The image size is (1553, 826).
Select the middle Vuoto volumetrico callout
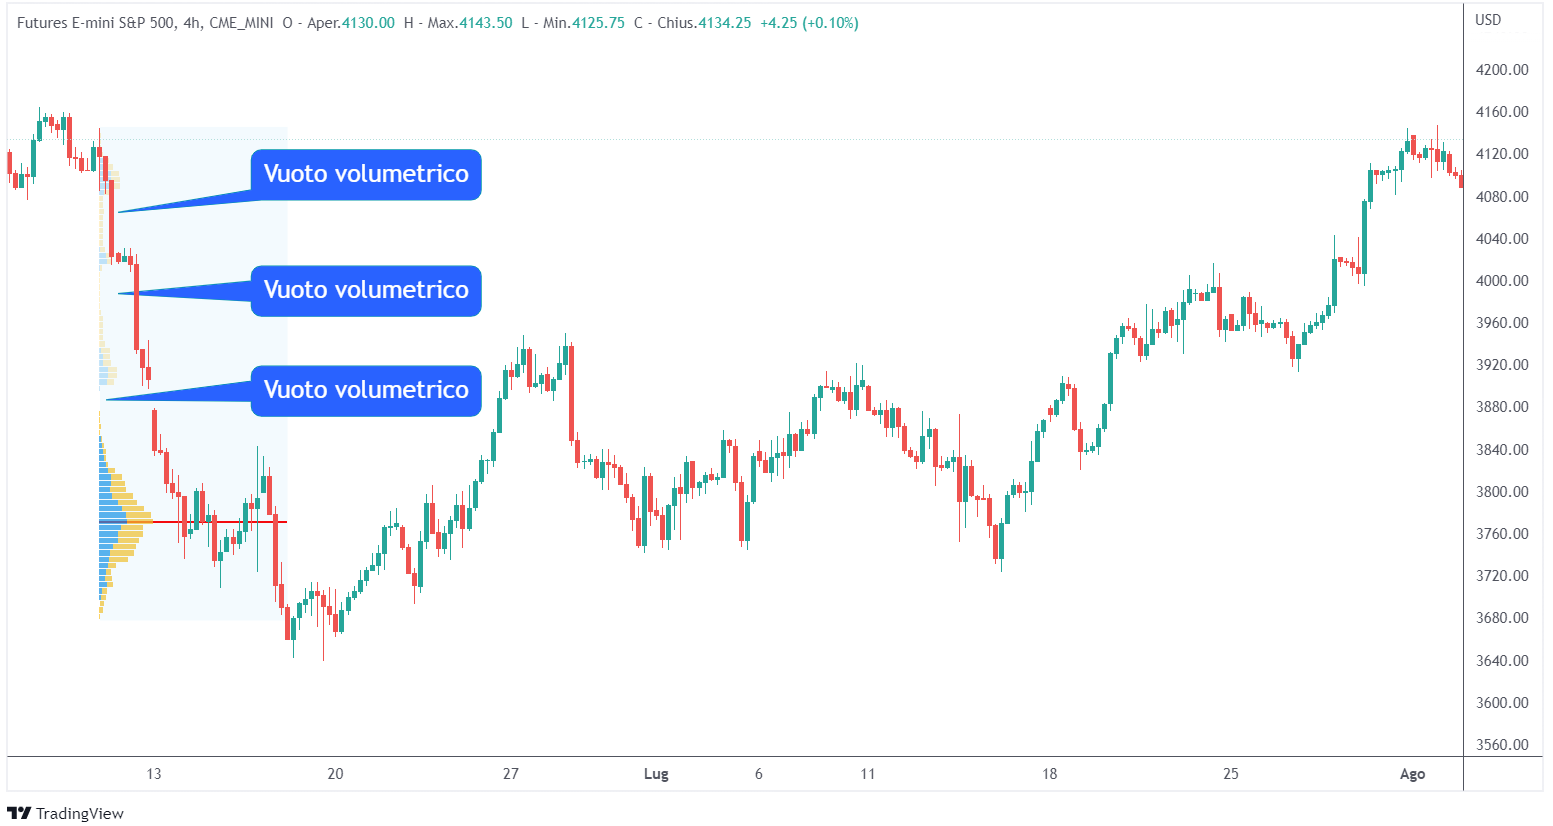366,291
